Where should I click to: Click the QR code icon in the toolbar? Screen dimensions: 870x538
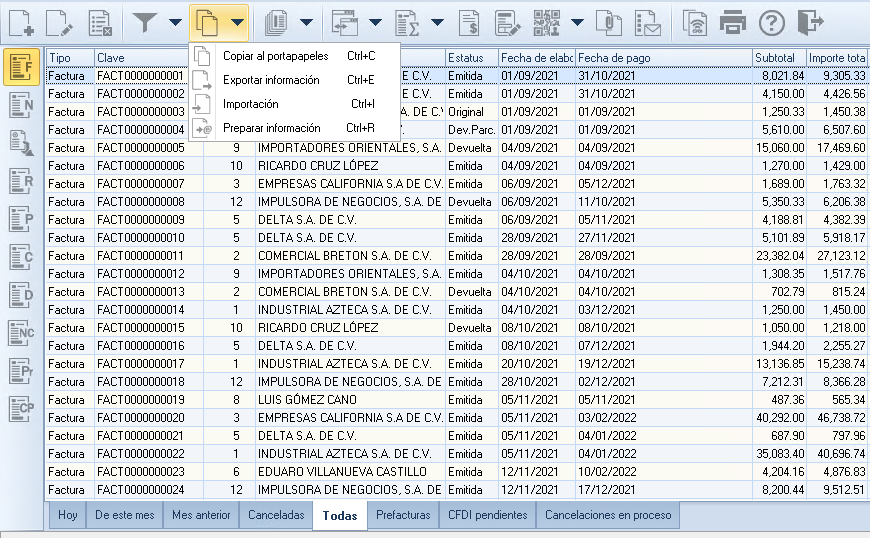click(547, 23)
